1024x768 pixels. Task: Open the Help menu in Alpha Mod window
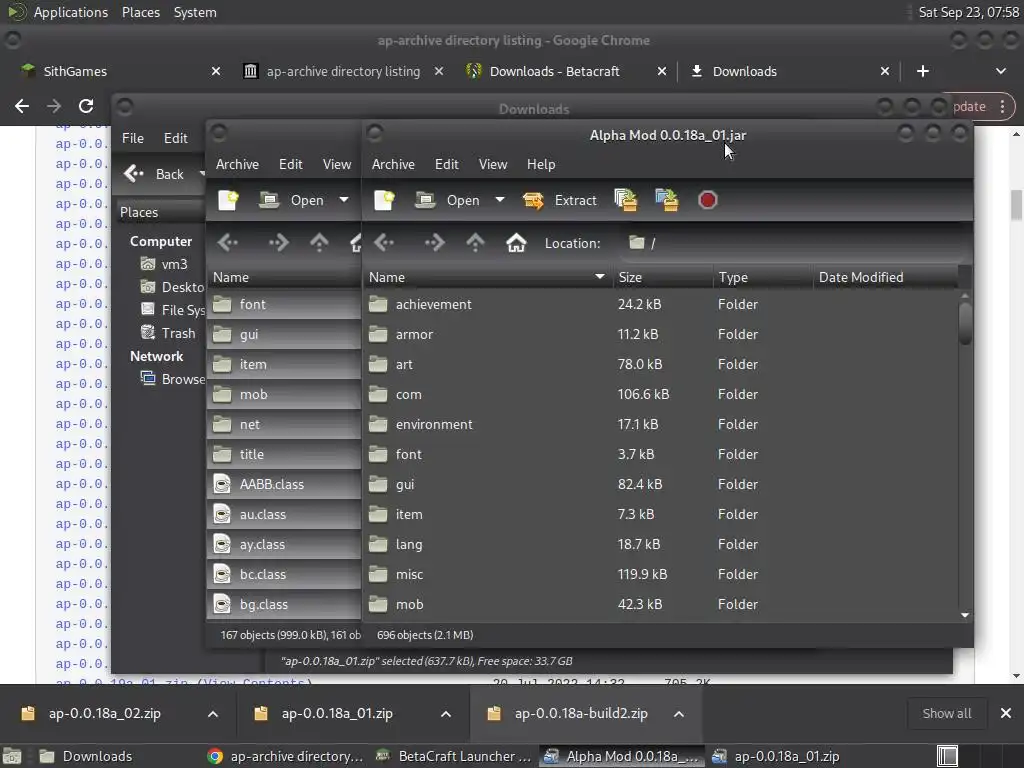pos(541,165)
